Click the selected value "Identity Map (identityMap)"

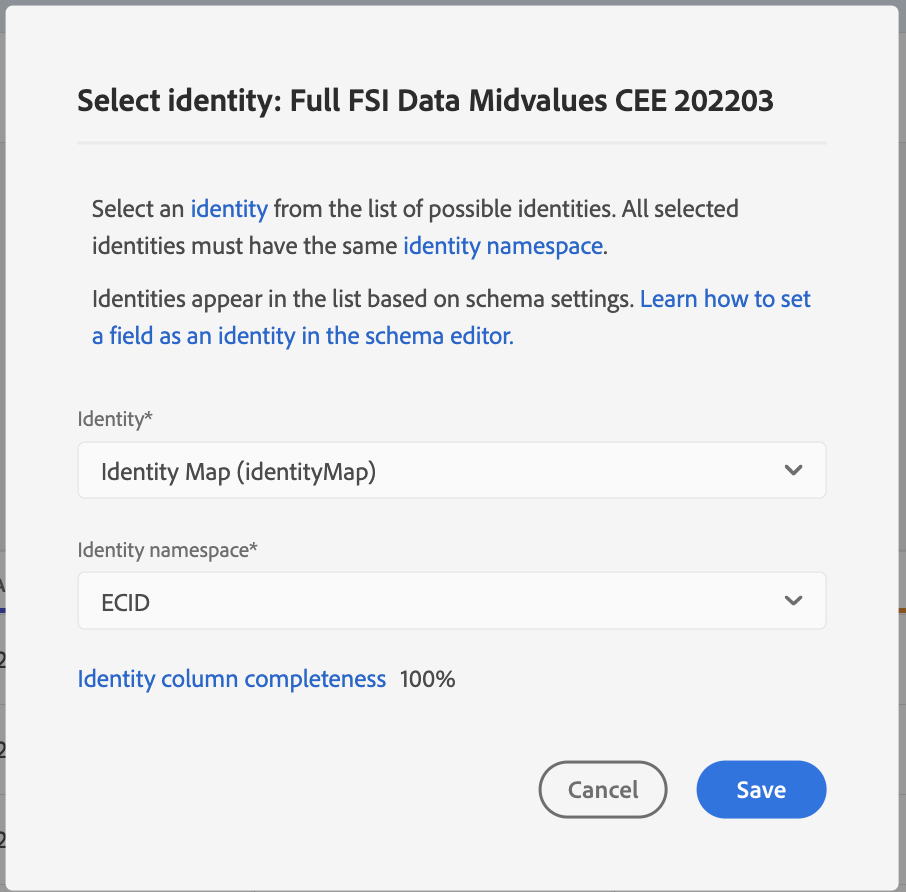pyautogui.click(x=238, y=471)
